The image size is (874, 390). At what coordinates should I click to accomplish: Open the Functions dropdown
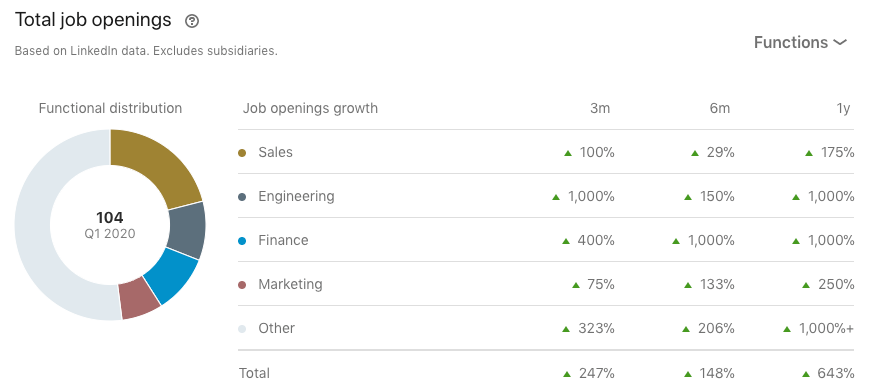[x=800, y=42]
